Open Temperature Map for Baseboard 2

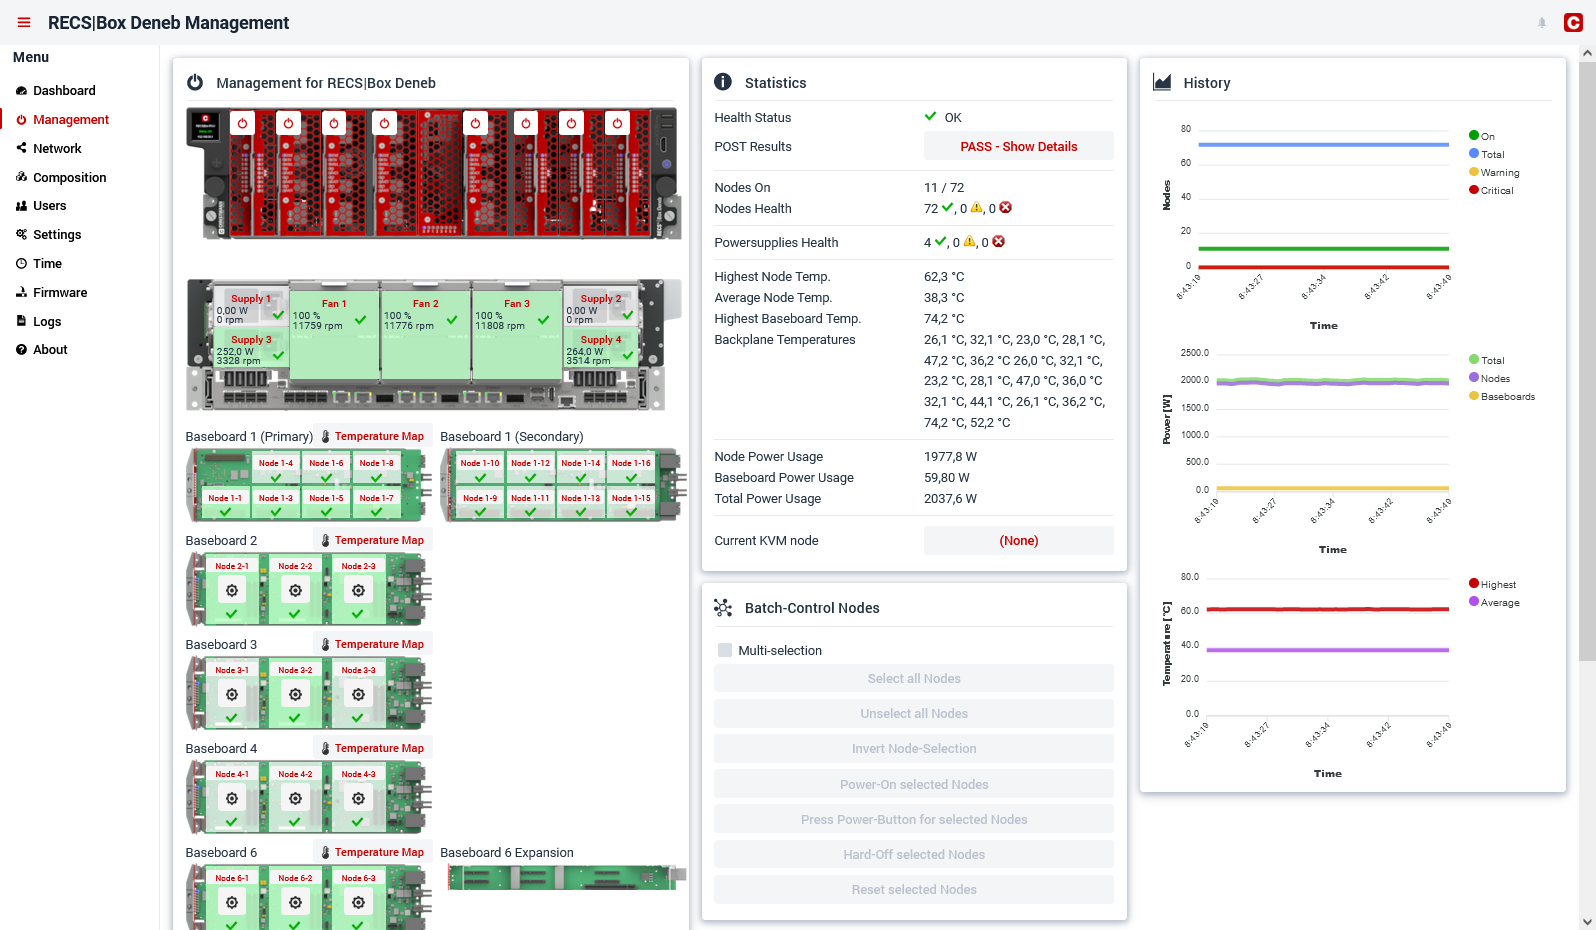373,540
